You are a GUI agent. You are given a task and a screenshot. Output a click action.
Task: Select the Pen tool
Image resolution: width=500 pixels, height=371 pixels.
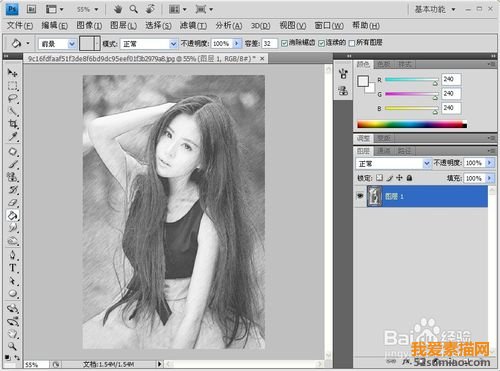(13, 255)
